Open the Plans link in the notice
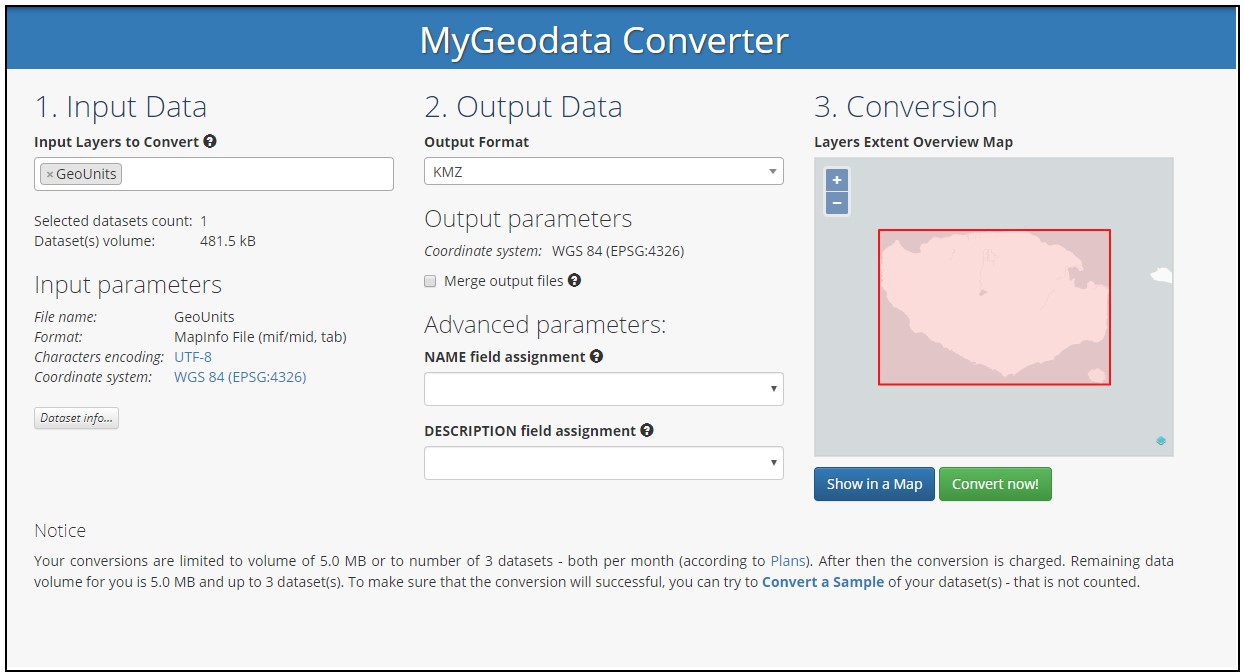 point(786,561)
